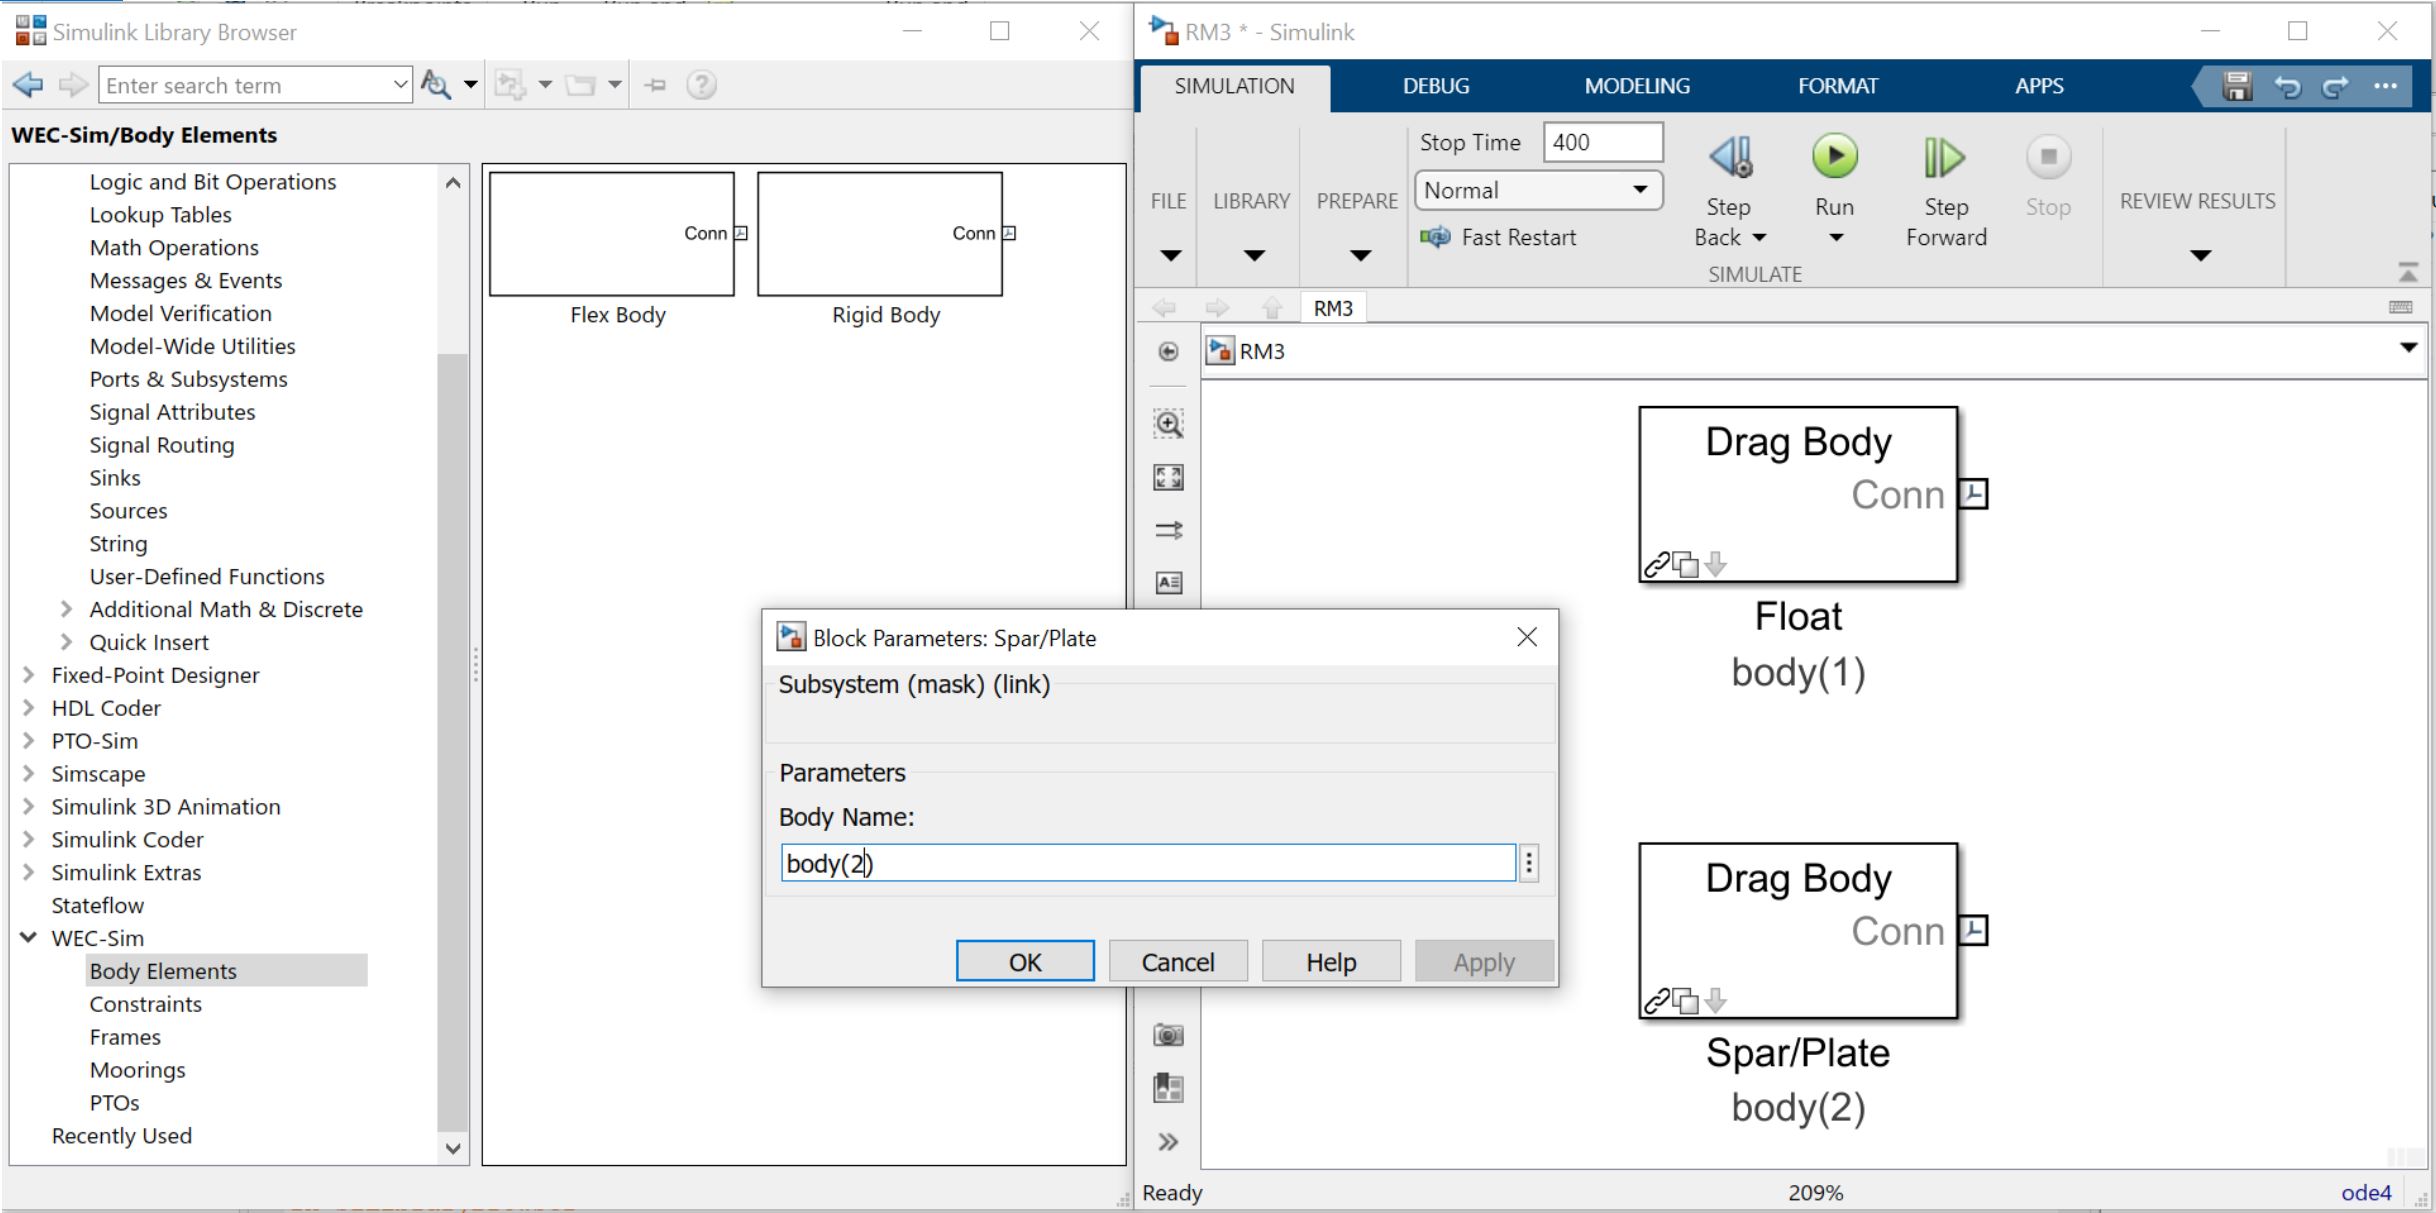
Task: Click the Annotation tool icon
Action: 1168,582
